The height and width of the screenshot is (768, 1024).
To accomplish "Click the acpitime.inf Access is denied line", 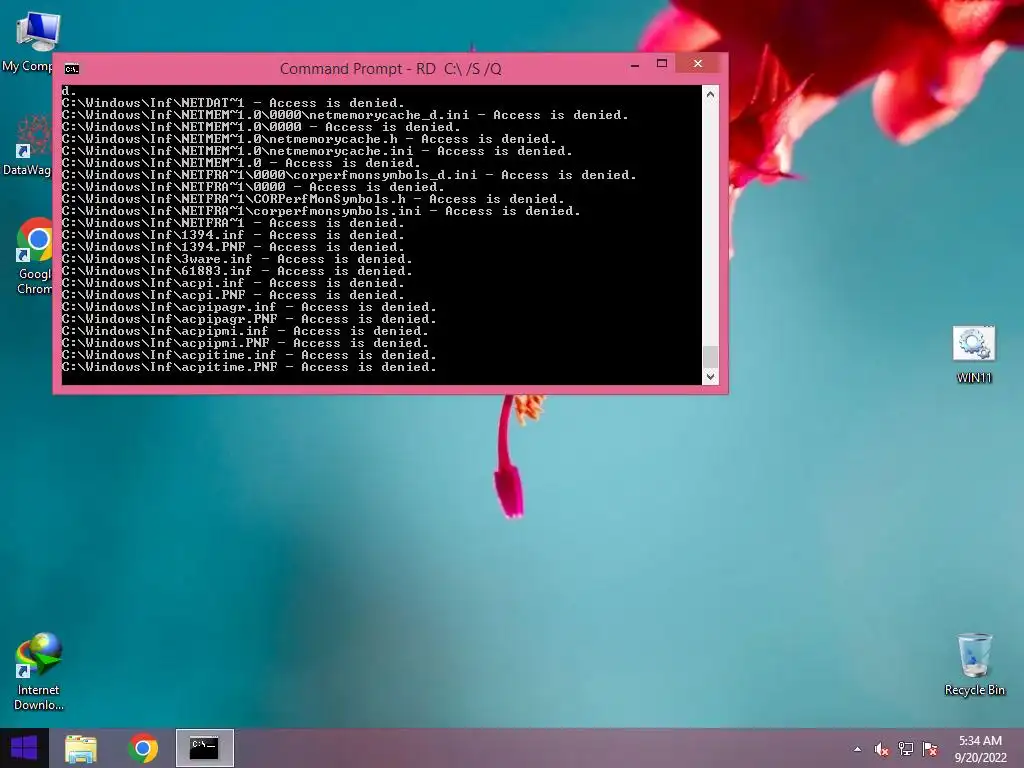I will click(x=249, y=355).
